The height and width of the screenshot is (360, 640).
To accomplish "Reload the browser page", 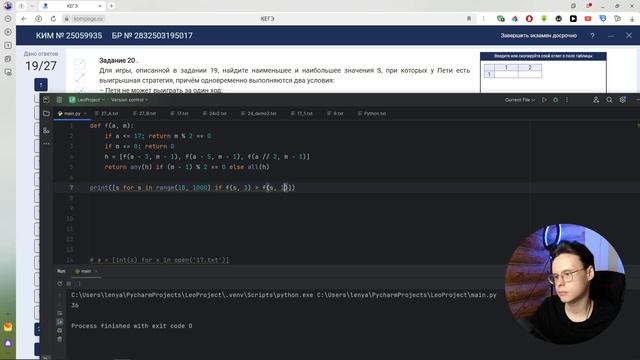I will click(x=53, y=19).
